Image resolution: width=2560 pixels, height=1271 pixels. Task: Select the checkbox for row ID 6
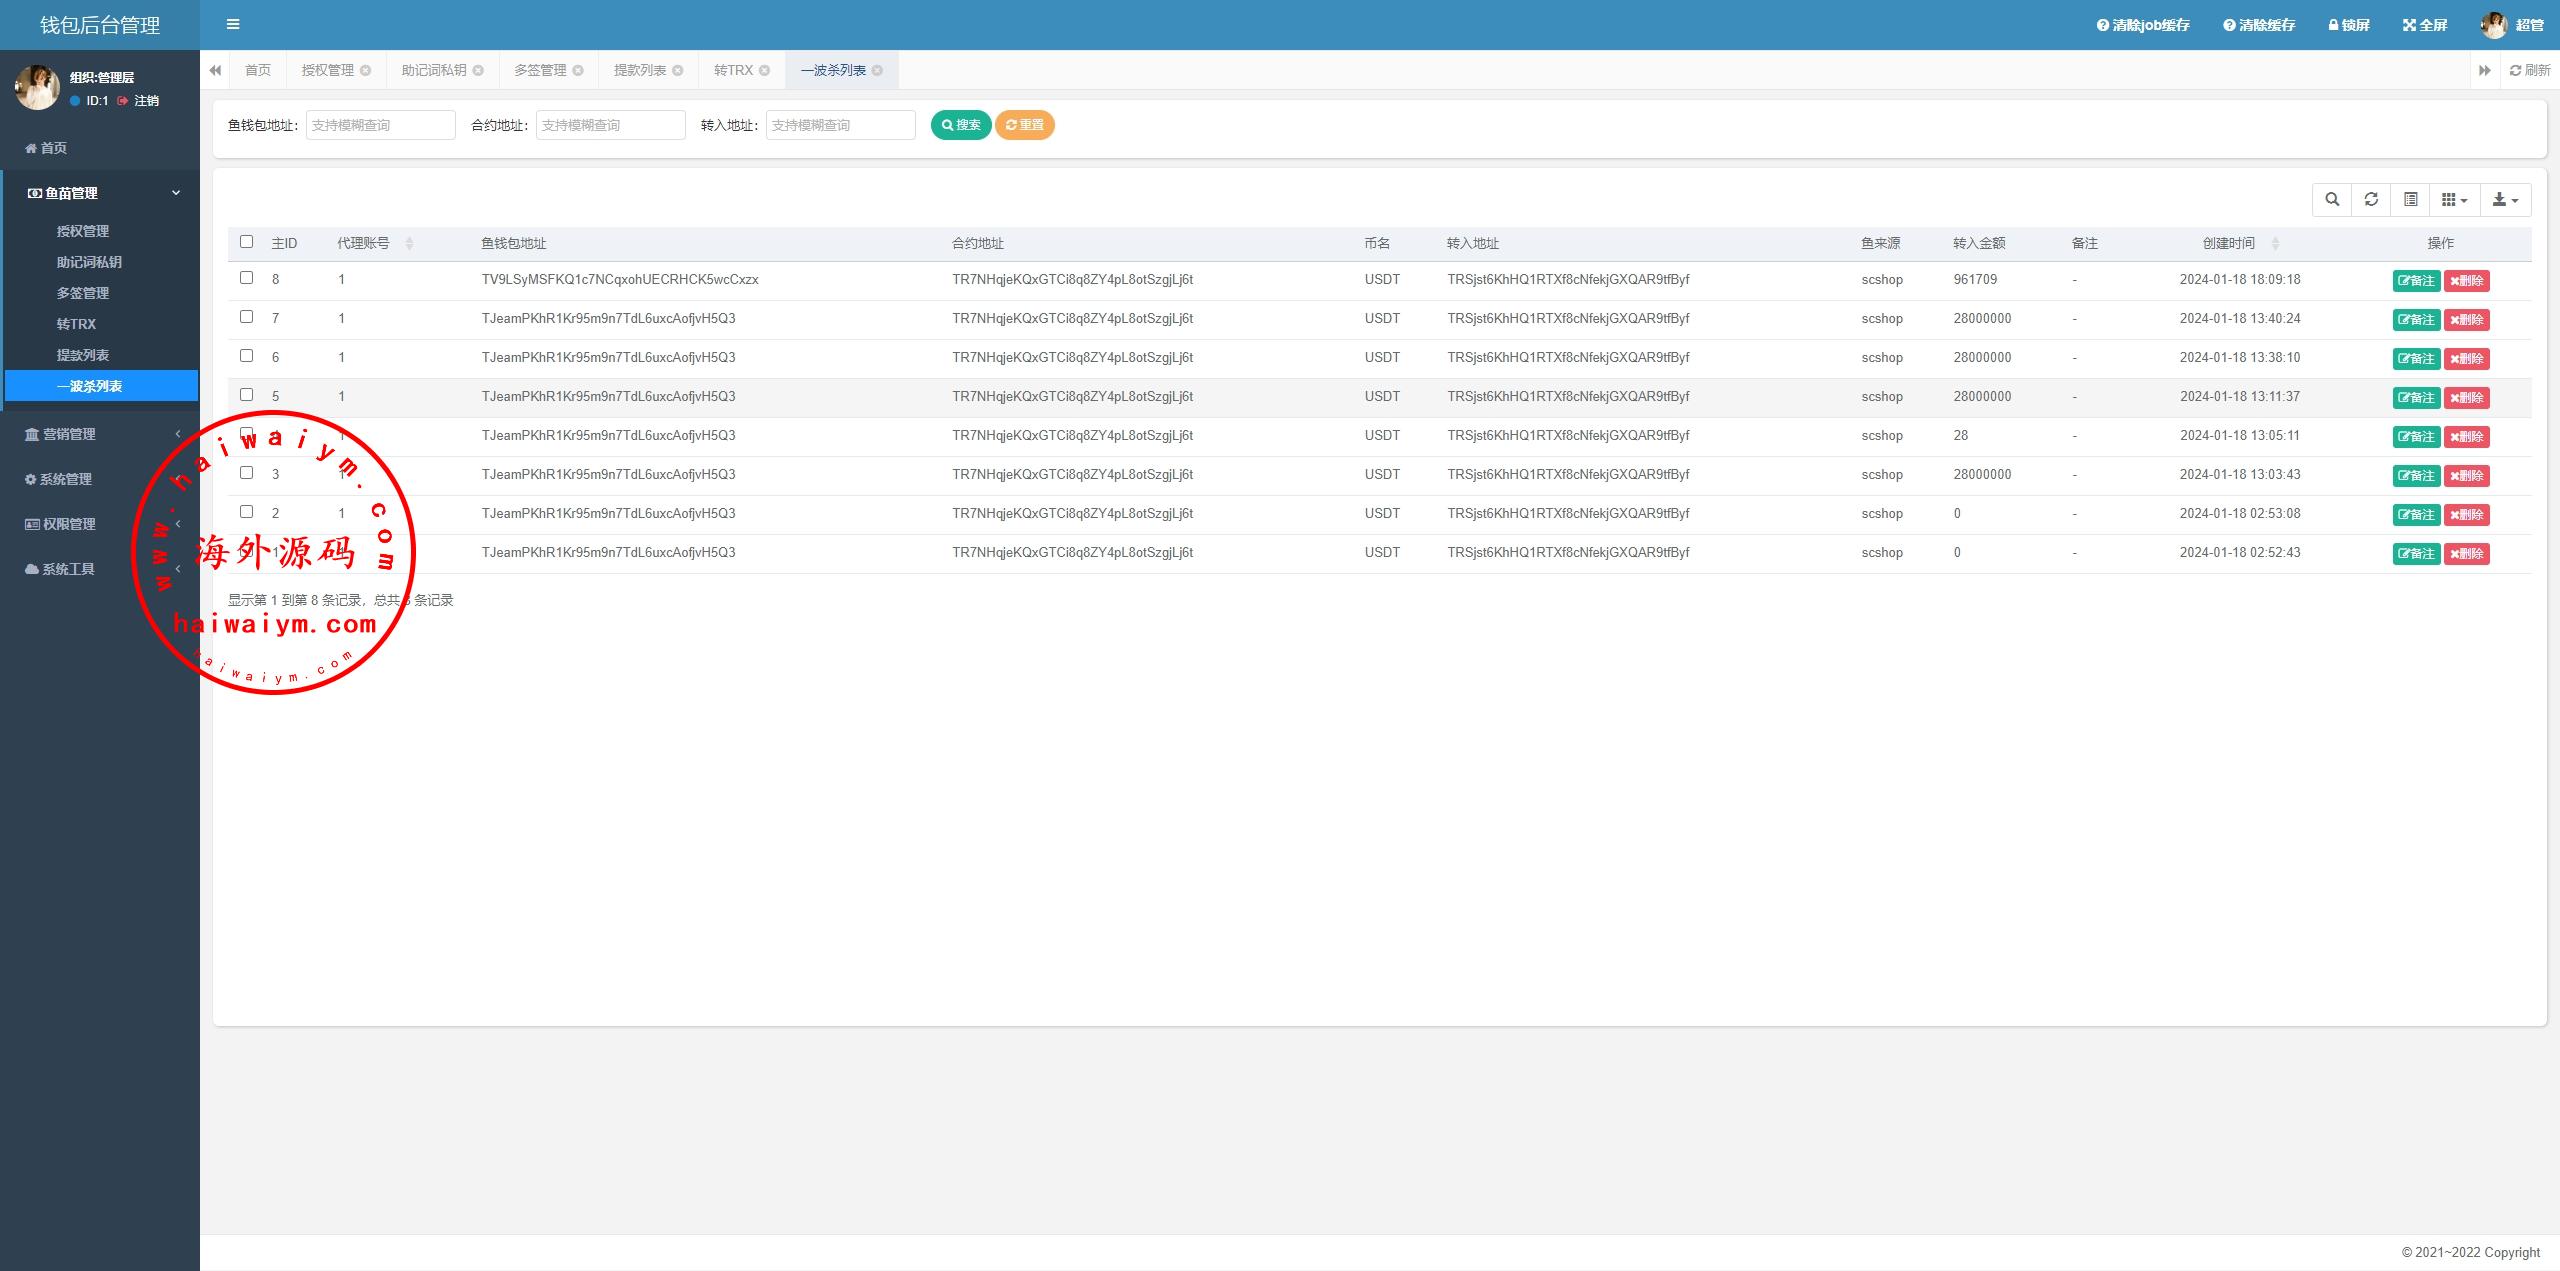[247, 356]
